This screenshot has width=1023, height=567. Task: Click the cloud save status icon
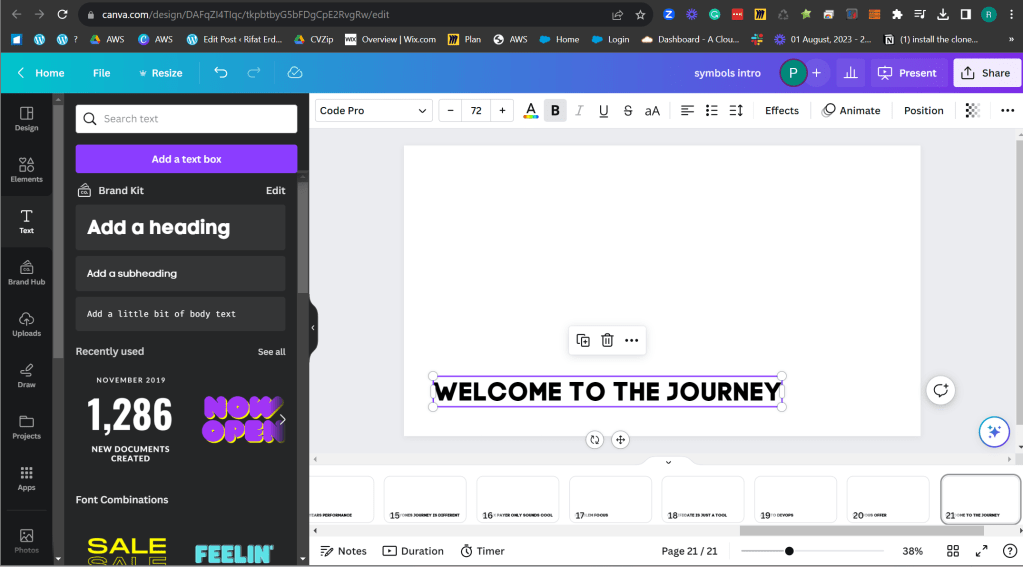pyautogui.click(x=295, y=73)
